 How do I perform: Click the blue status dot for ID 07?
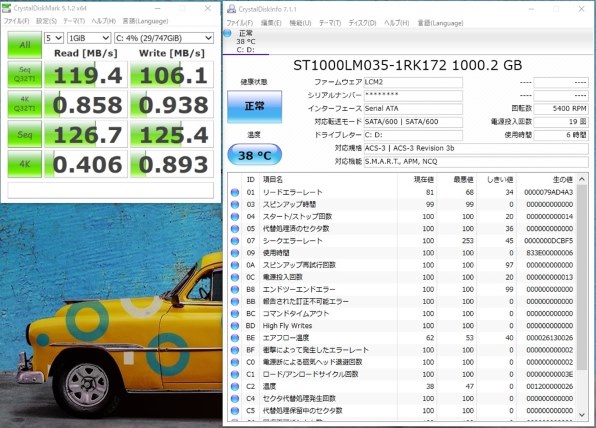pyautogui.click(x=235, y=241)
